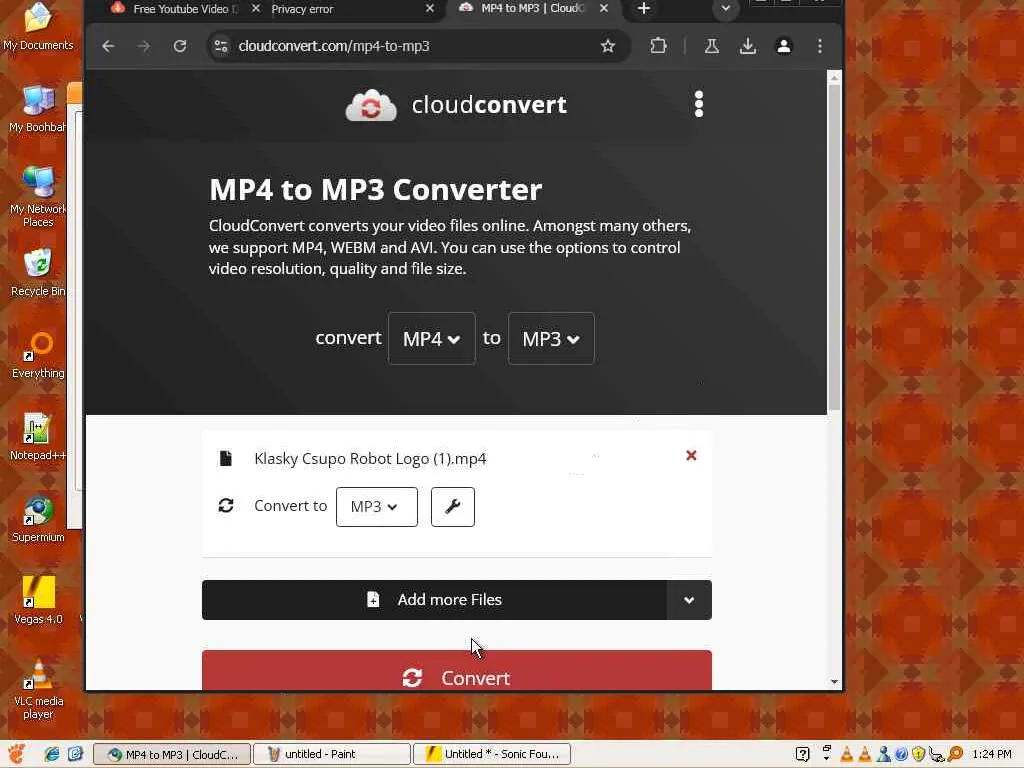Open the tab search dropdown arrow
The image size is (1024, 768).
[725, 8]
